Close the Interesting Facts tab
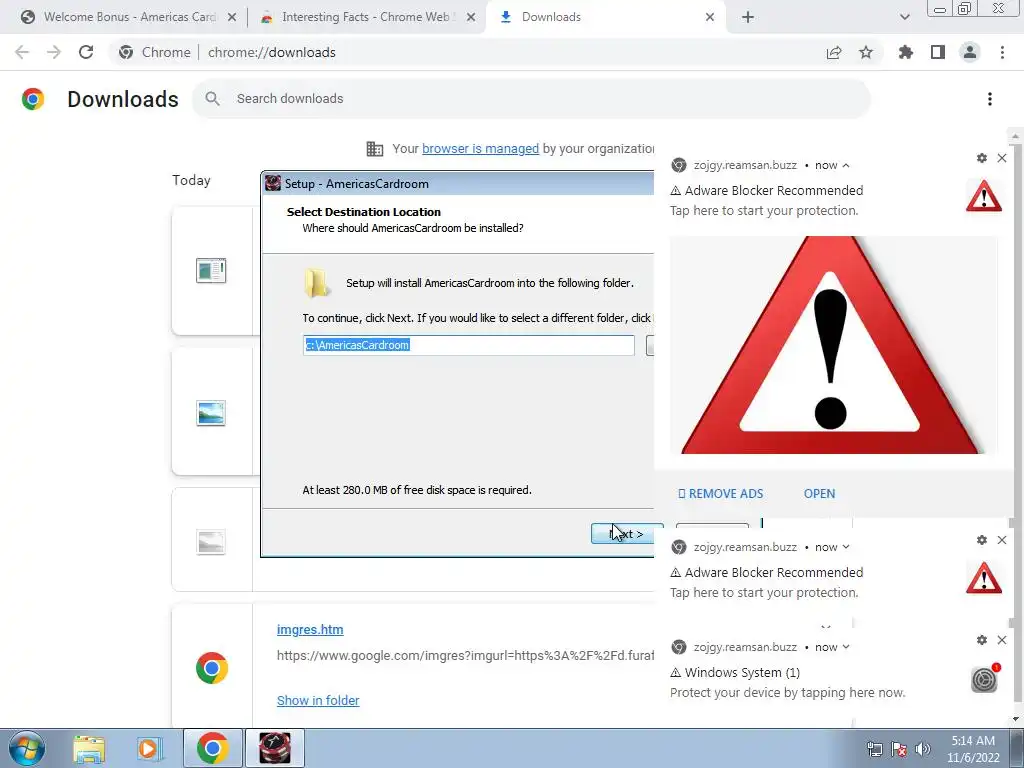 [x=471, y=18]
